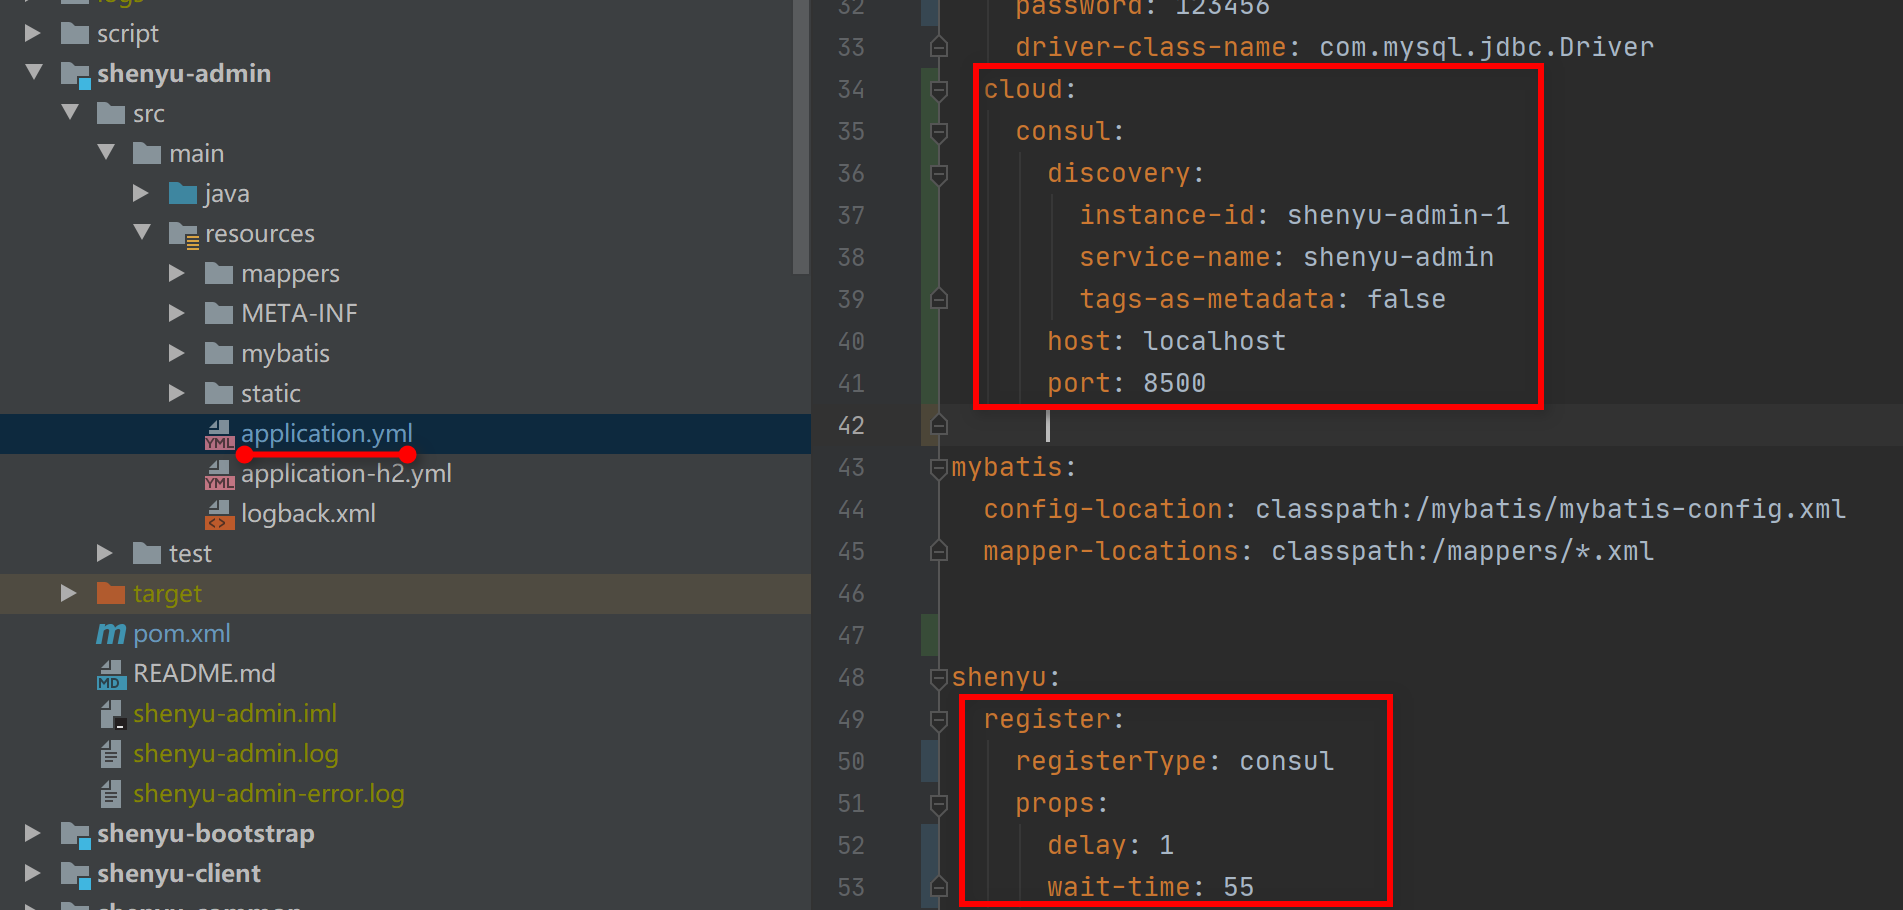The image size is (1903, 910).
Task: Click the README.md markdown icon
Action: pyautogui.click(x=111, y=674)
